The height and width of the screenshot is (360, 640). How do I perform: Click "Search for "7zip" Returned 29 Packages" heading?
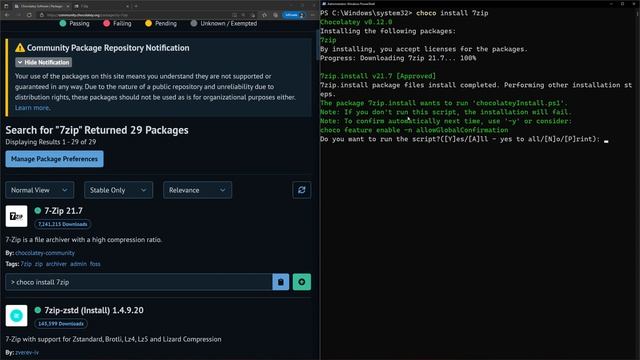click(x=97, y=130)
